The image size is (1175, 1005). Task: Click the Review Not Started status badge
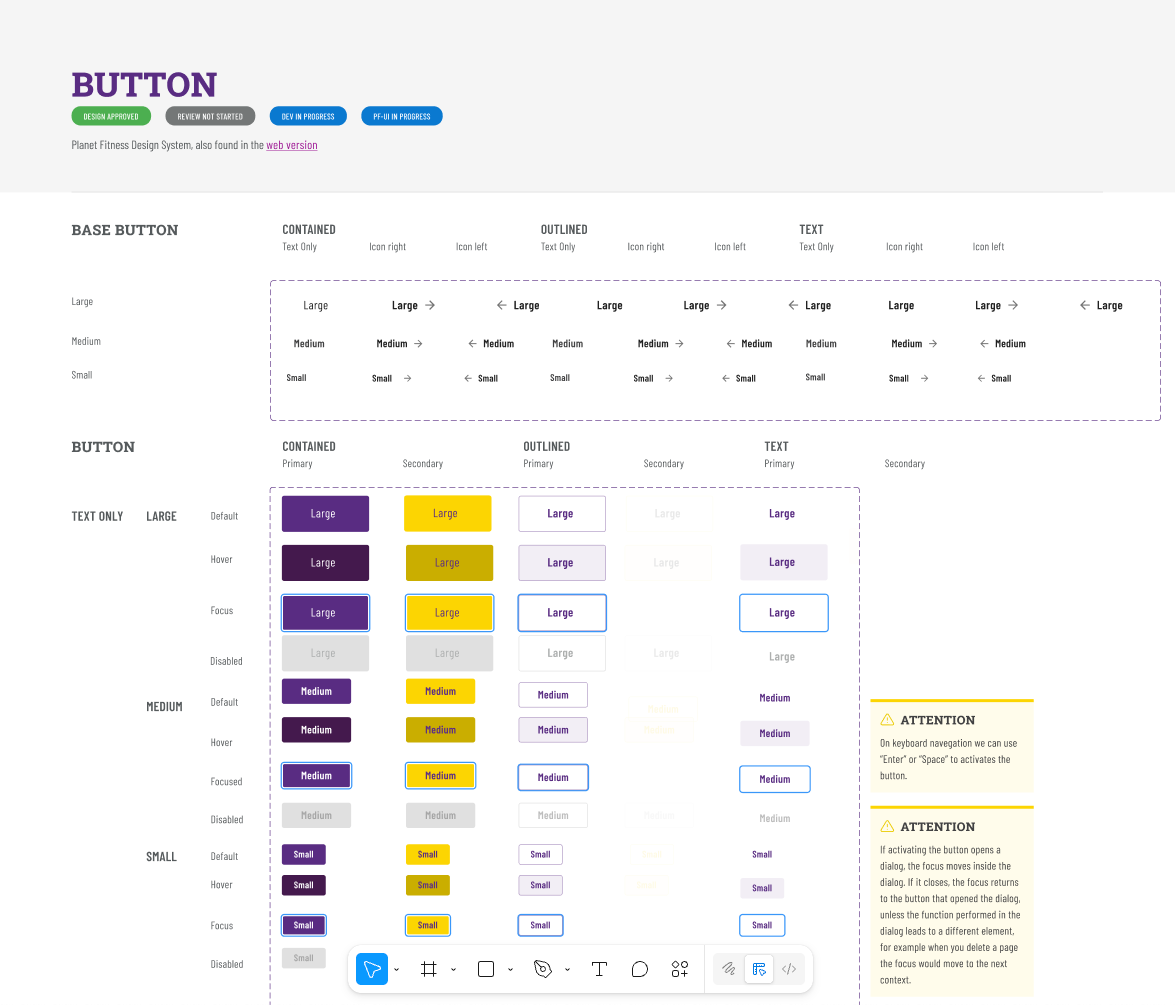click(x=210, y=116)
